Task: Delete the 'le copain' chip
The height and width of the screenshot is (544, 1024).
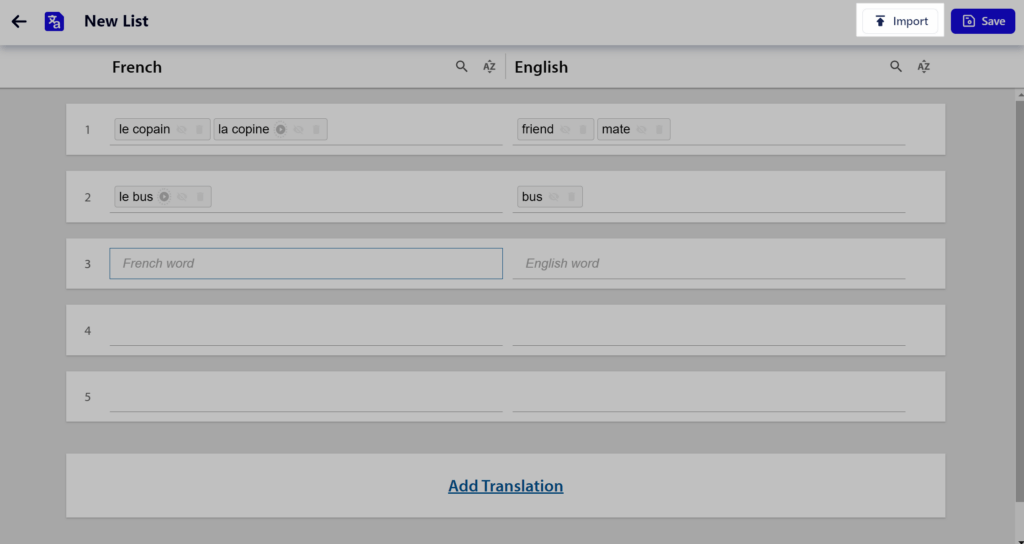Action: pyautogui.click(x=200, y=129)
